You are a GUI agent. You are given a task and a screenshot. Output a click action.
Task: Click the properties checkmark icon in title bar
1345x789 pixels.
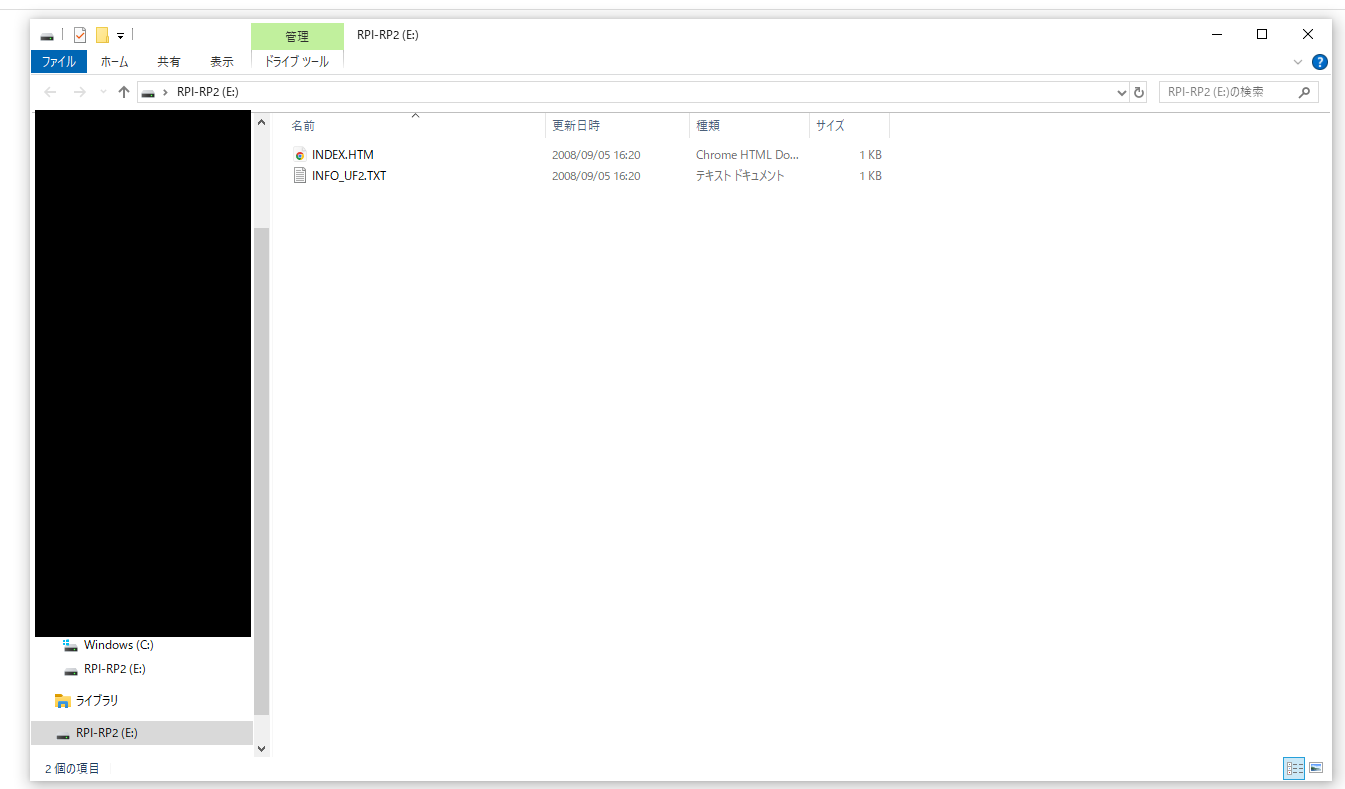click(x=80, y=35)
